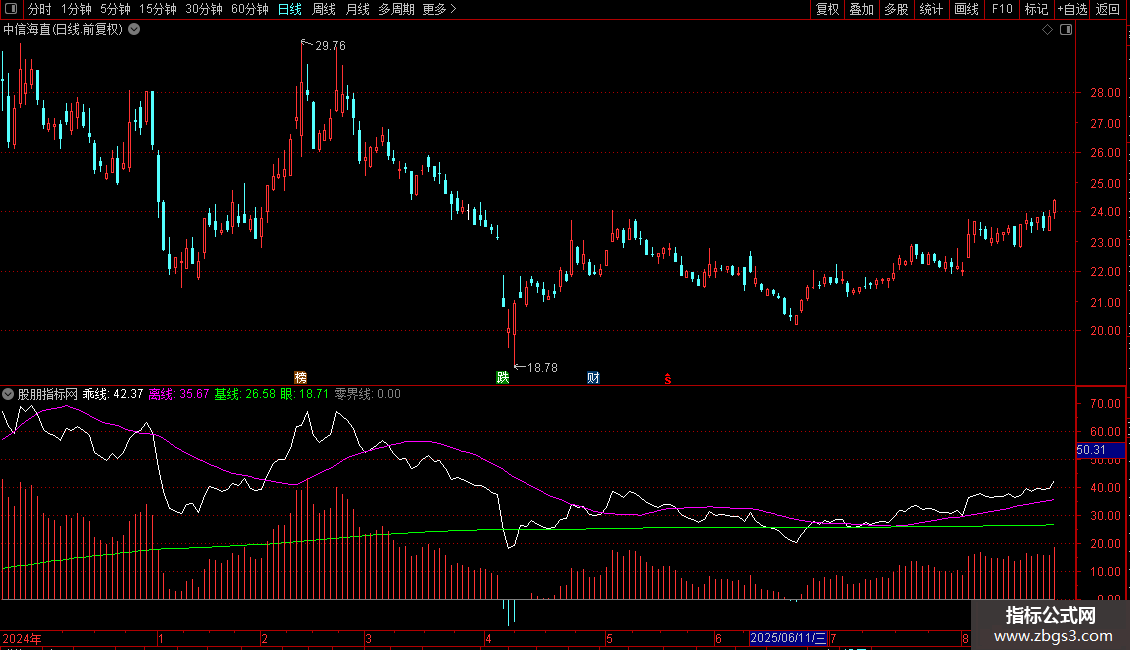Click the 复权 adjustment button
This screenshot has height=650, width=1130.
point(827,9)
